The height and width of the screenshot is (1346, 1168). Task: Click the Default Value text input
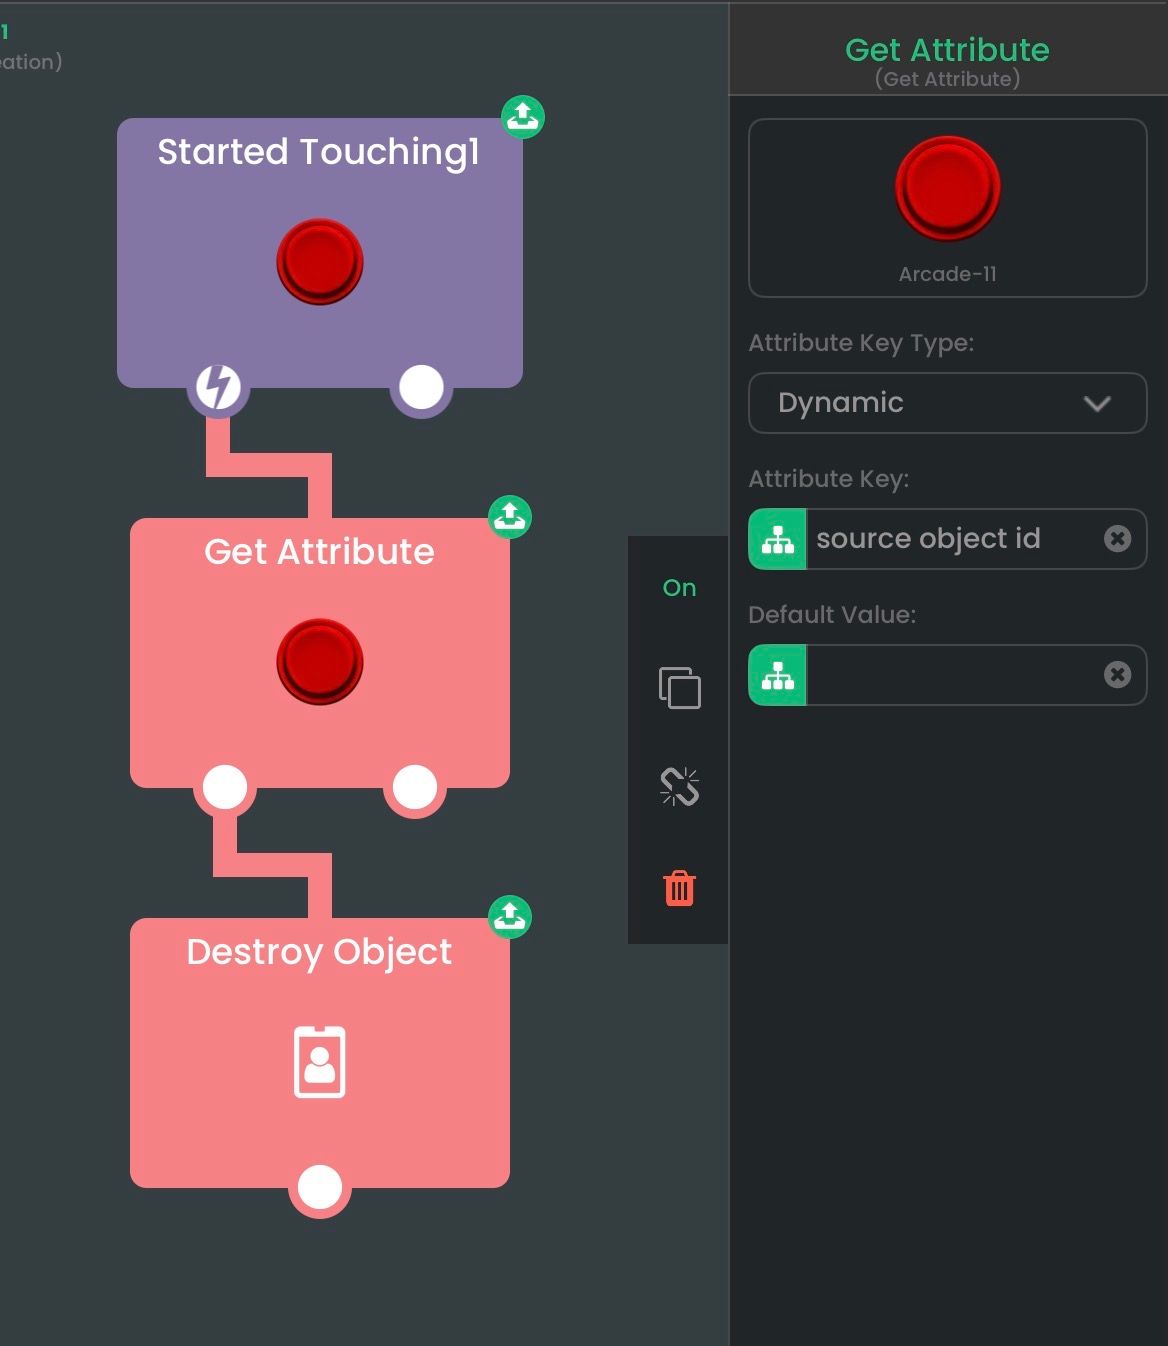(950, 675)
